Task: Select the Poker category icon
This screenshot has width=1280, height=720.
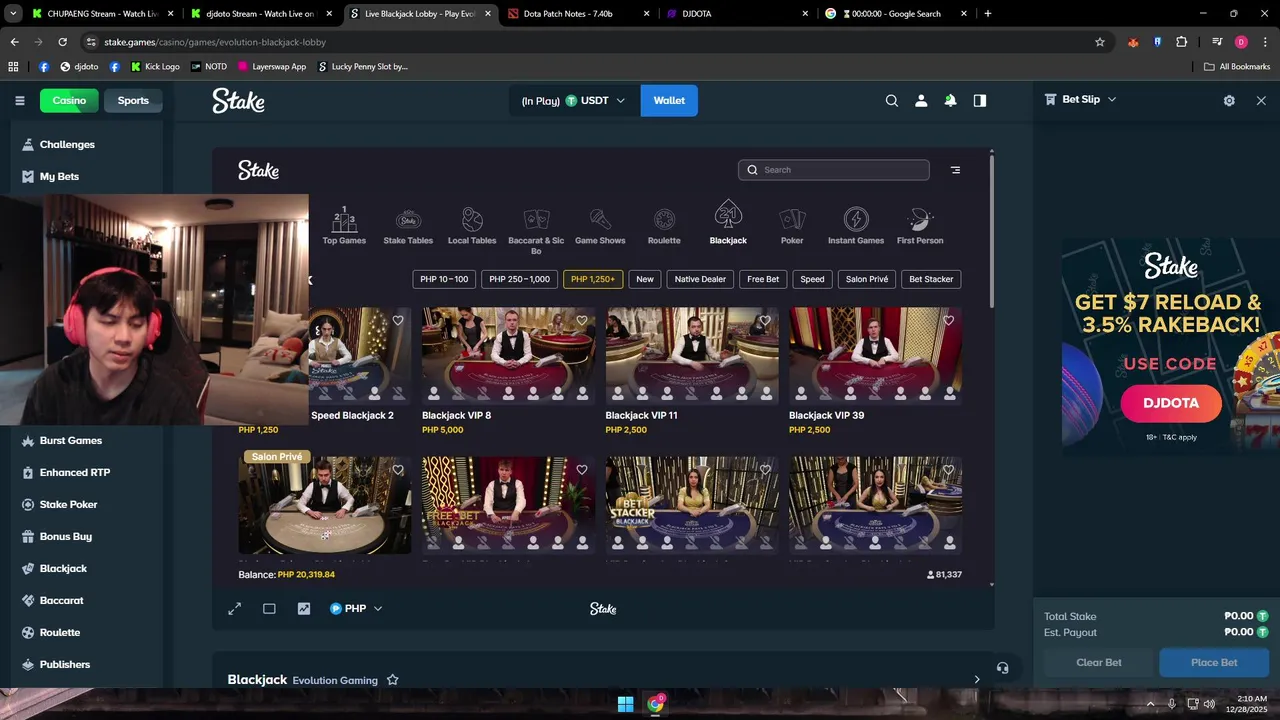Action: 792,225
